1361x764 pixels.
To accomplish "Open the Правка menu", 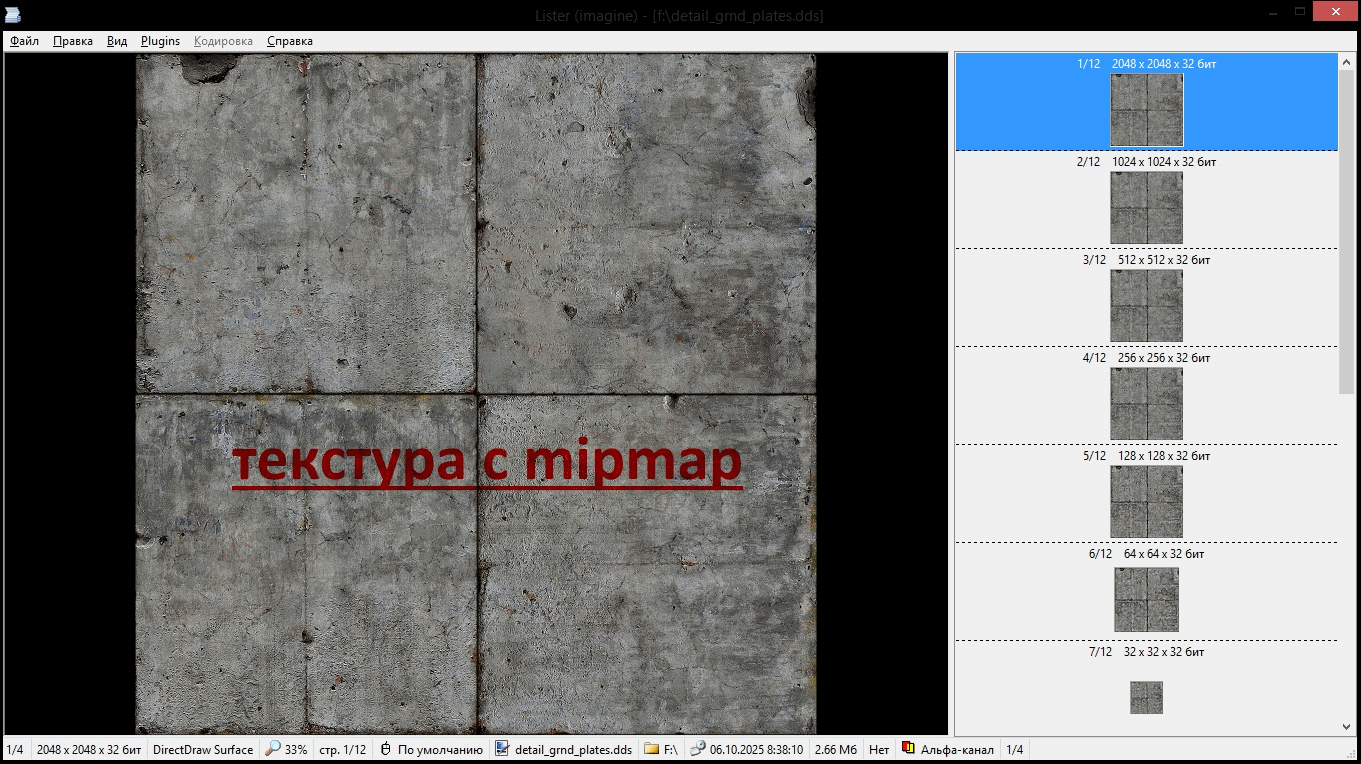I will 73,41.
